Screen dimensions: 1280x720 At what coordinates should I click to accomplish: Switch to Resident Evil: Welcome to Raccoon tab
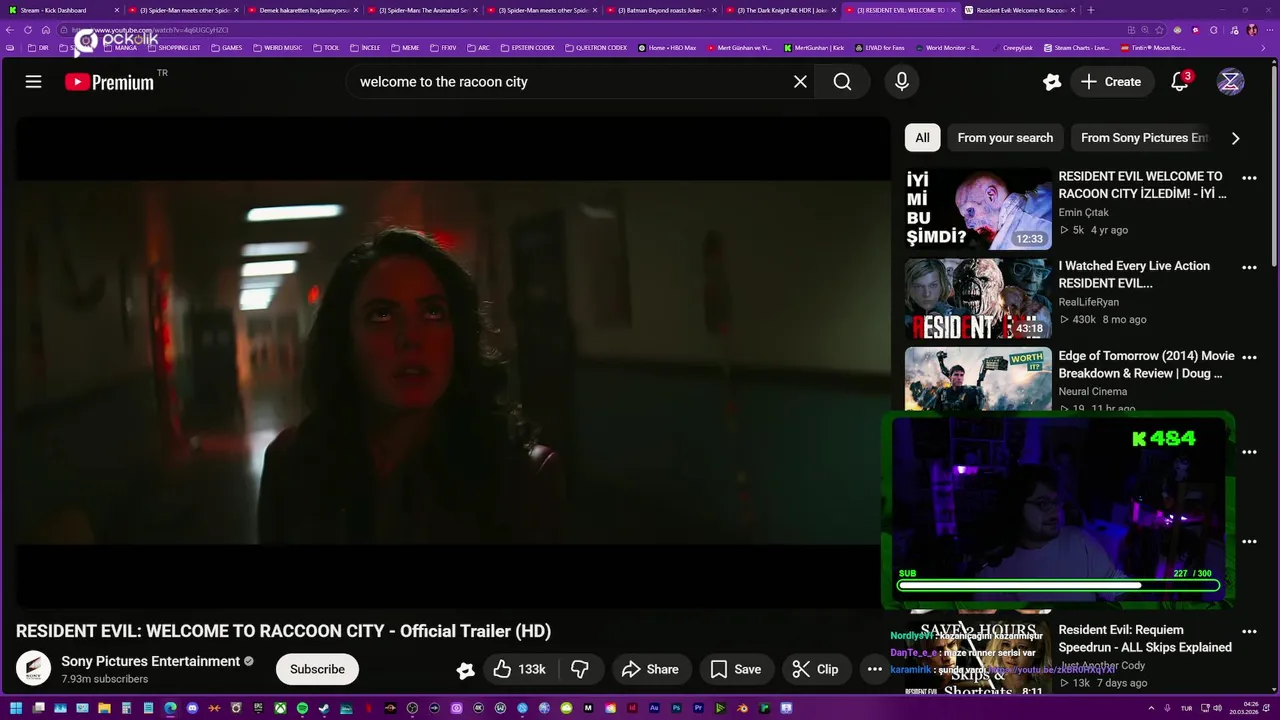tap(1020, 10)
